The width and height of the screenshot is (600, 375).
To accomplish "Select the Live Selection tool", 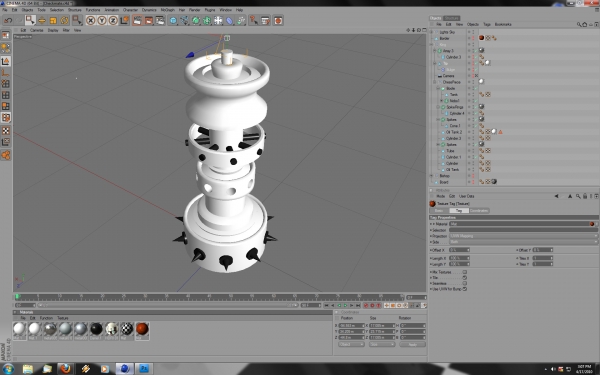I will [x=30, y=20].
